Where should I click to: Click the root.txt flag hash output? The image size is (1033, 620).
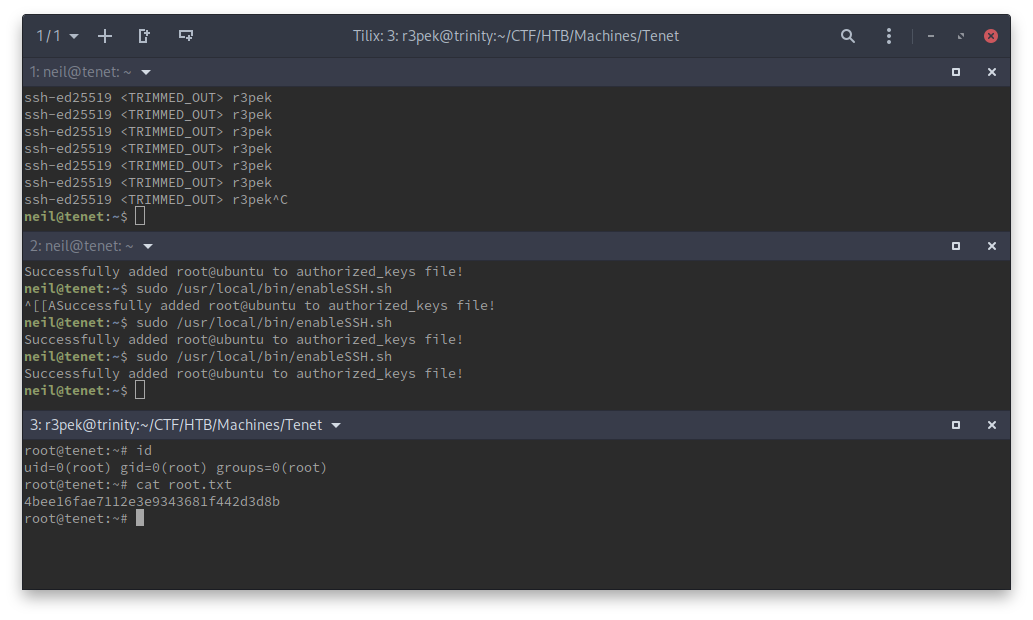pos(152,501)
